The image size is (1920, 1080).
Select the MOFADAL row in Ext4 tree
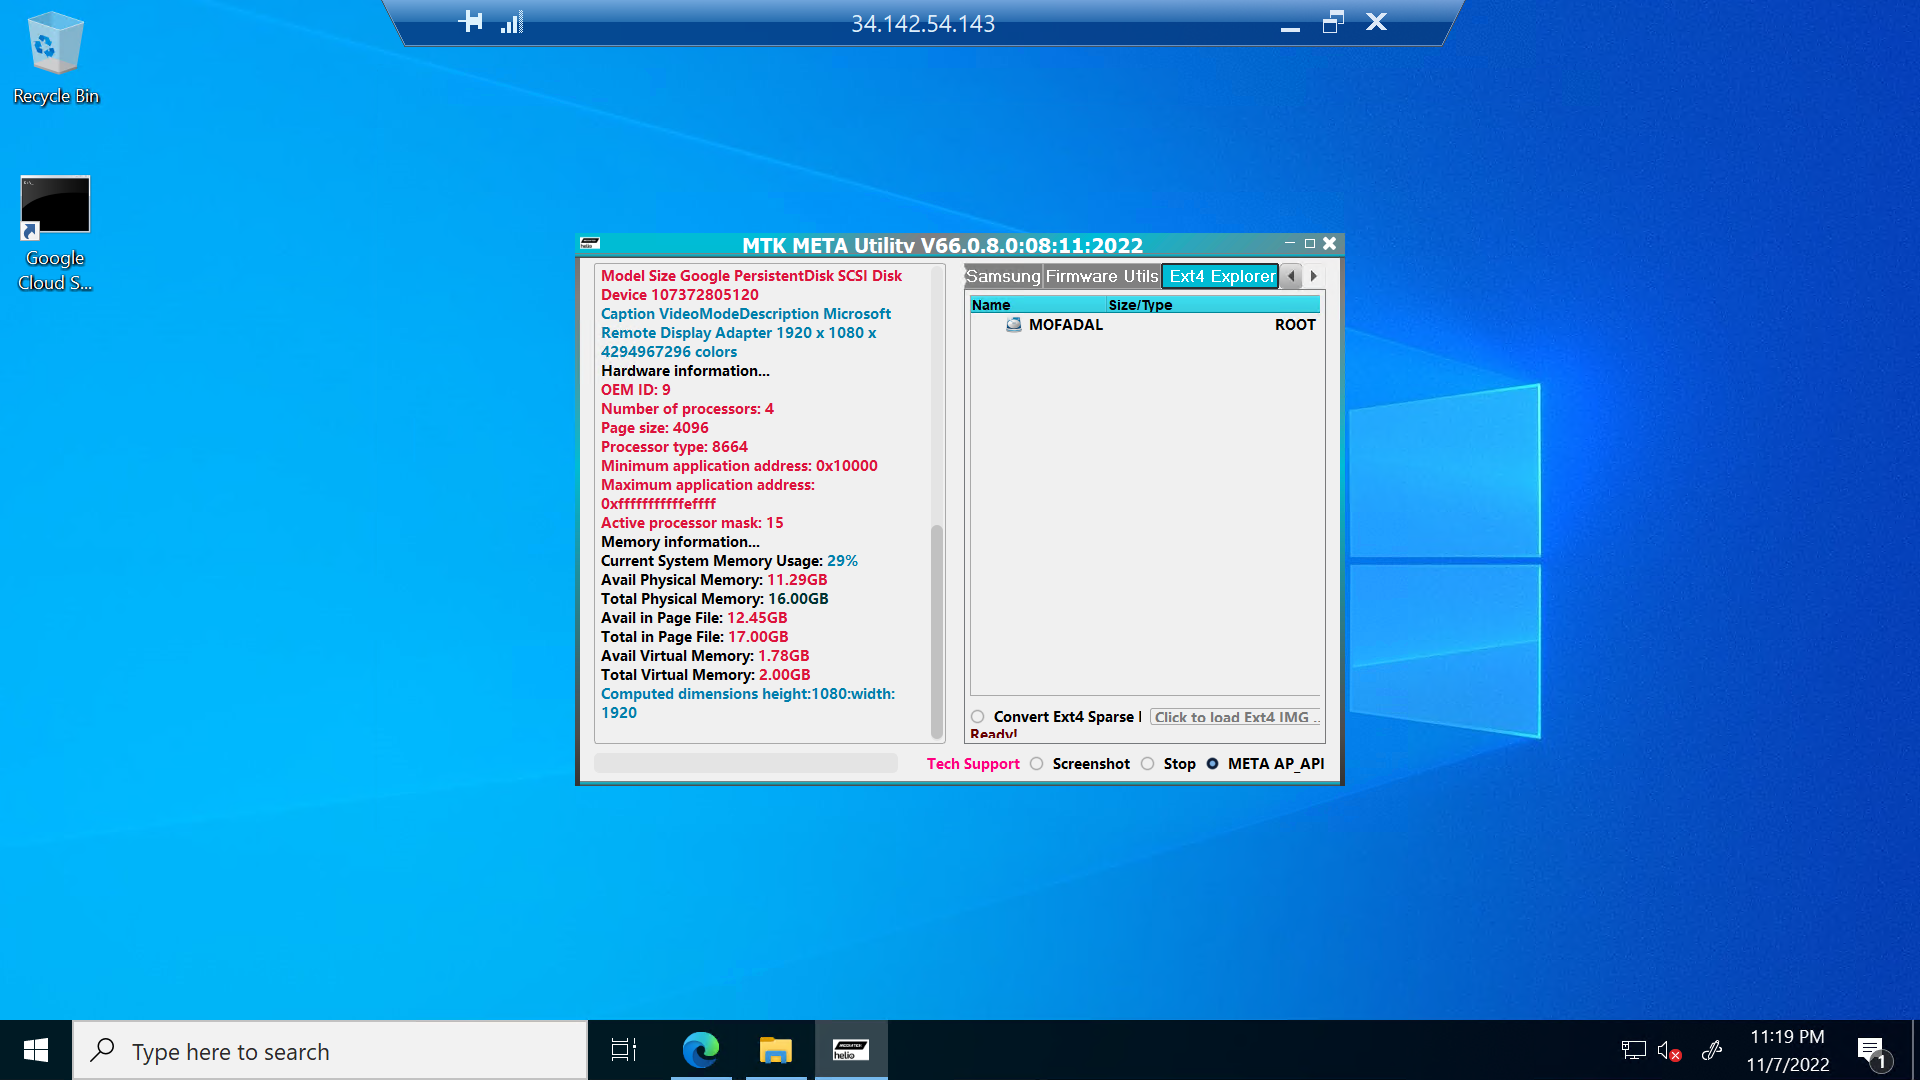[1145, 324]
